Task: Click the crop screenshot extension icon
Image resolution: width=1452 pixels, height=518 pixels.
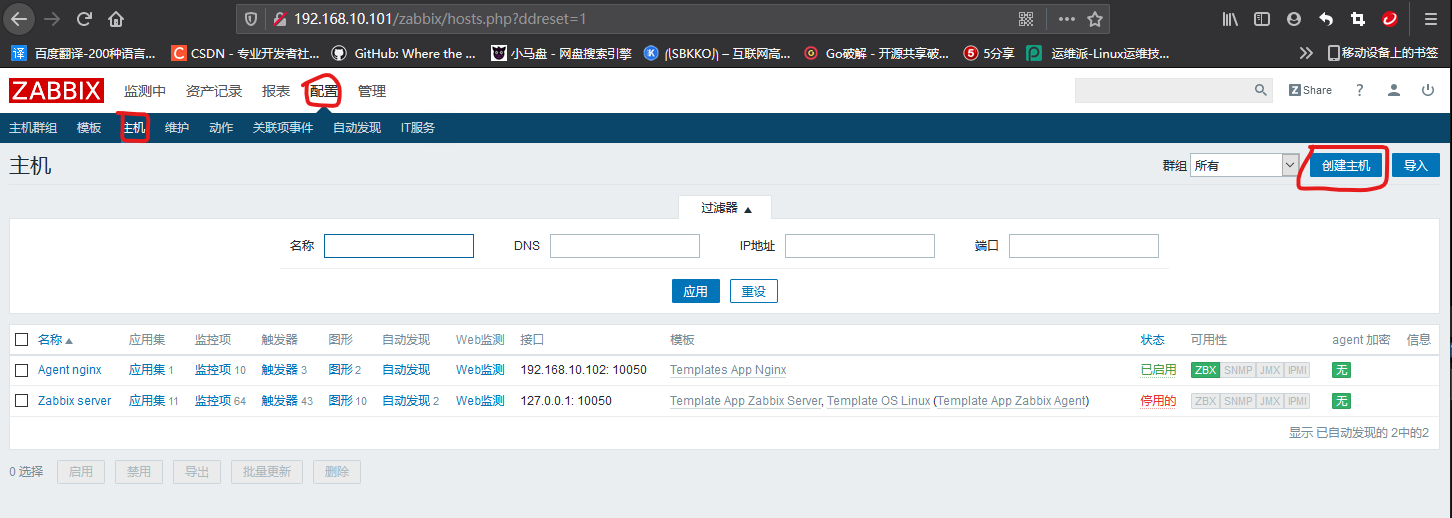Action: (1358, 19)
